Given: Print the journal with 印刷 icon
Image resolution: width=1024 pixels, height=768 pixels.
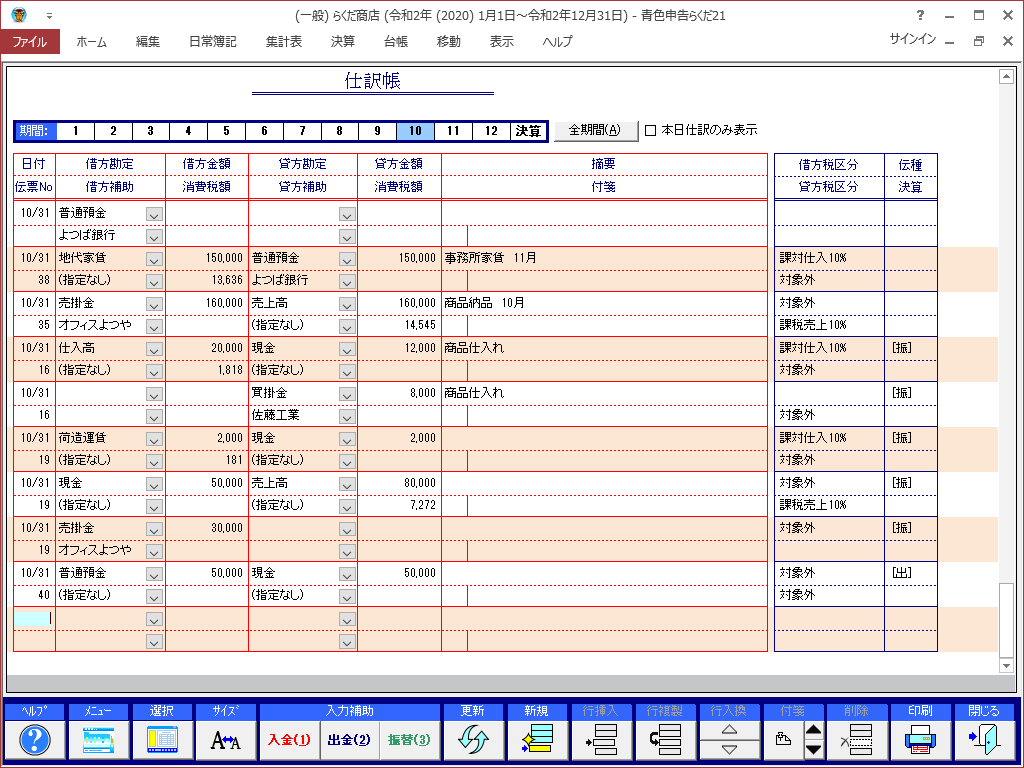Looking at the screenshot, I should [920, 739].
